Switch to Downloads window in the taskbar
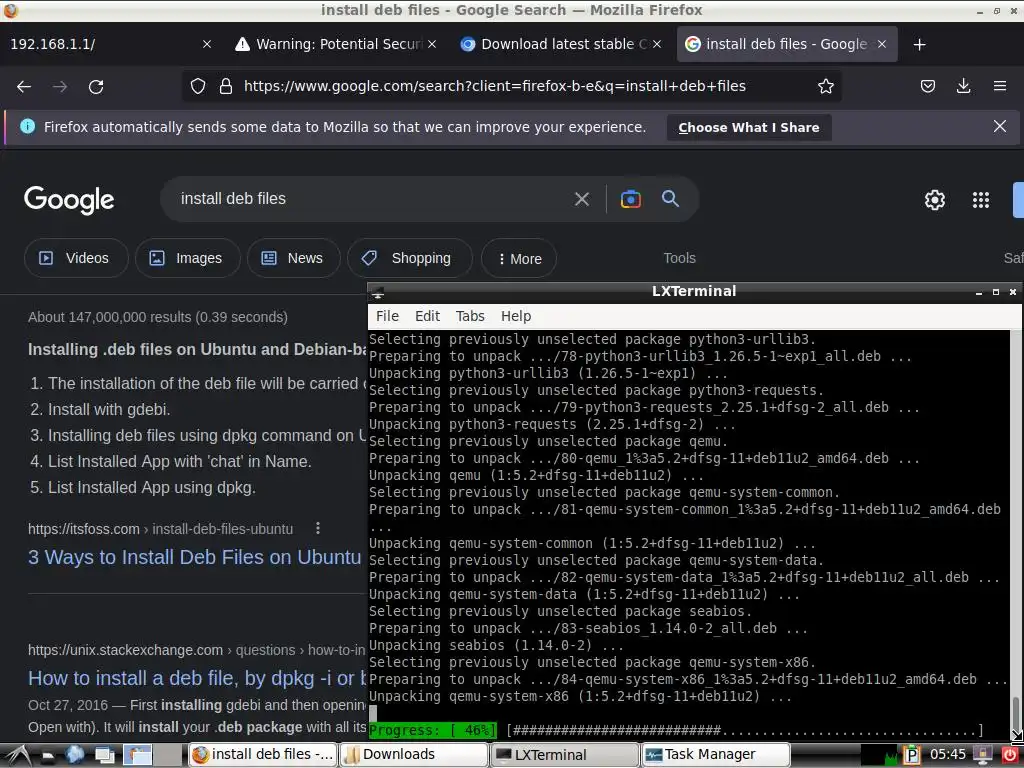Viewport: 1024px width, 768px height. pyautogui.click(x=413, y=755)
